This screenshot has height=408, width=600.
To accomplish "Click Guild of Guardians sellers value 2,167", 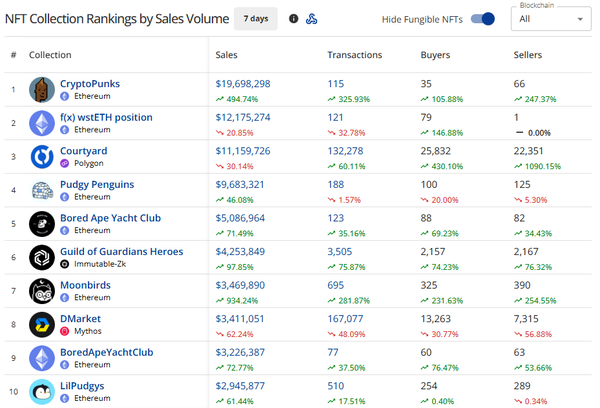I will [x=526, y=251].
